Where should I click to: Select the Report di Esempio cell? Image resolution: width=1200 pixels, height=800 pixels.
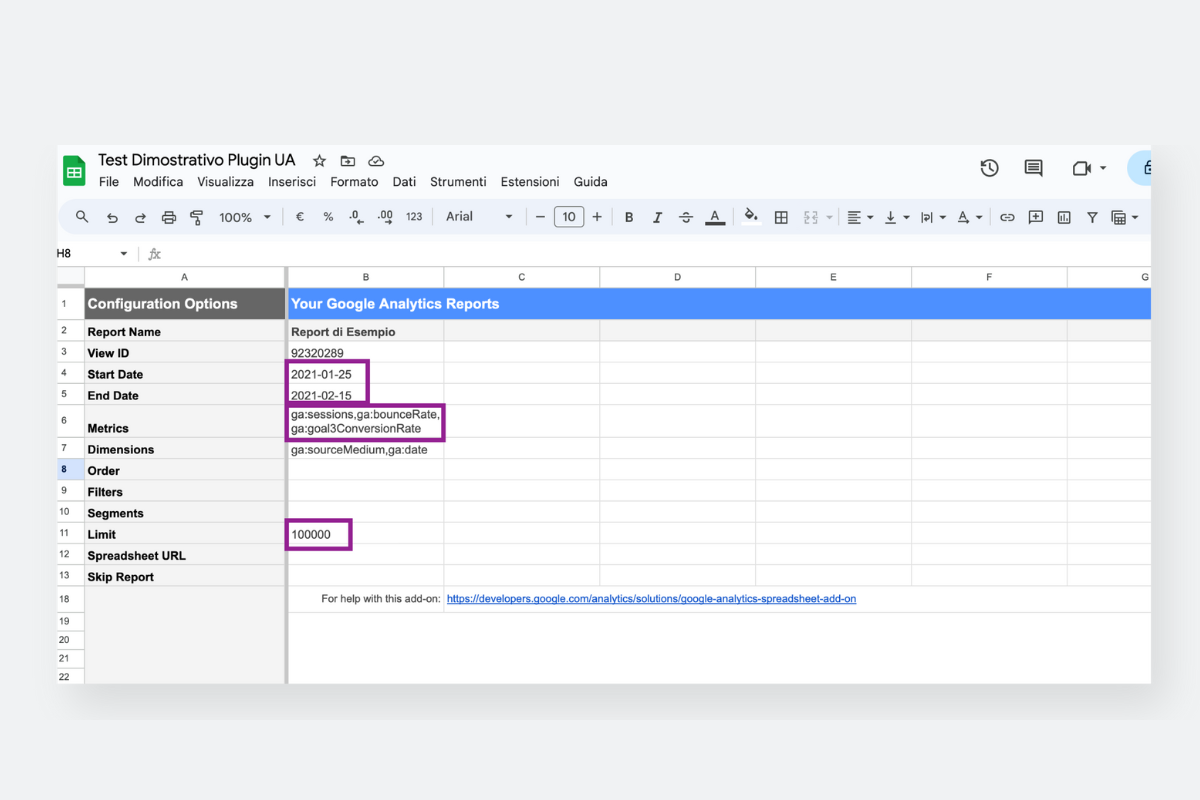[366, 331]
